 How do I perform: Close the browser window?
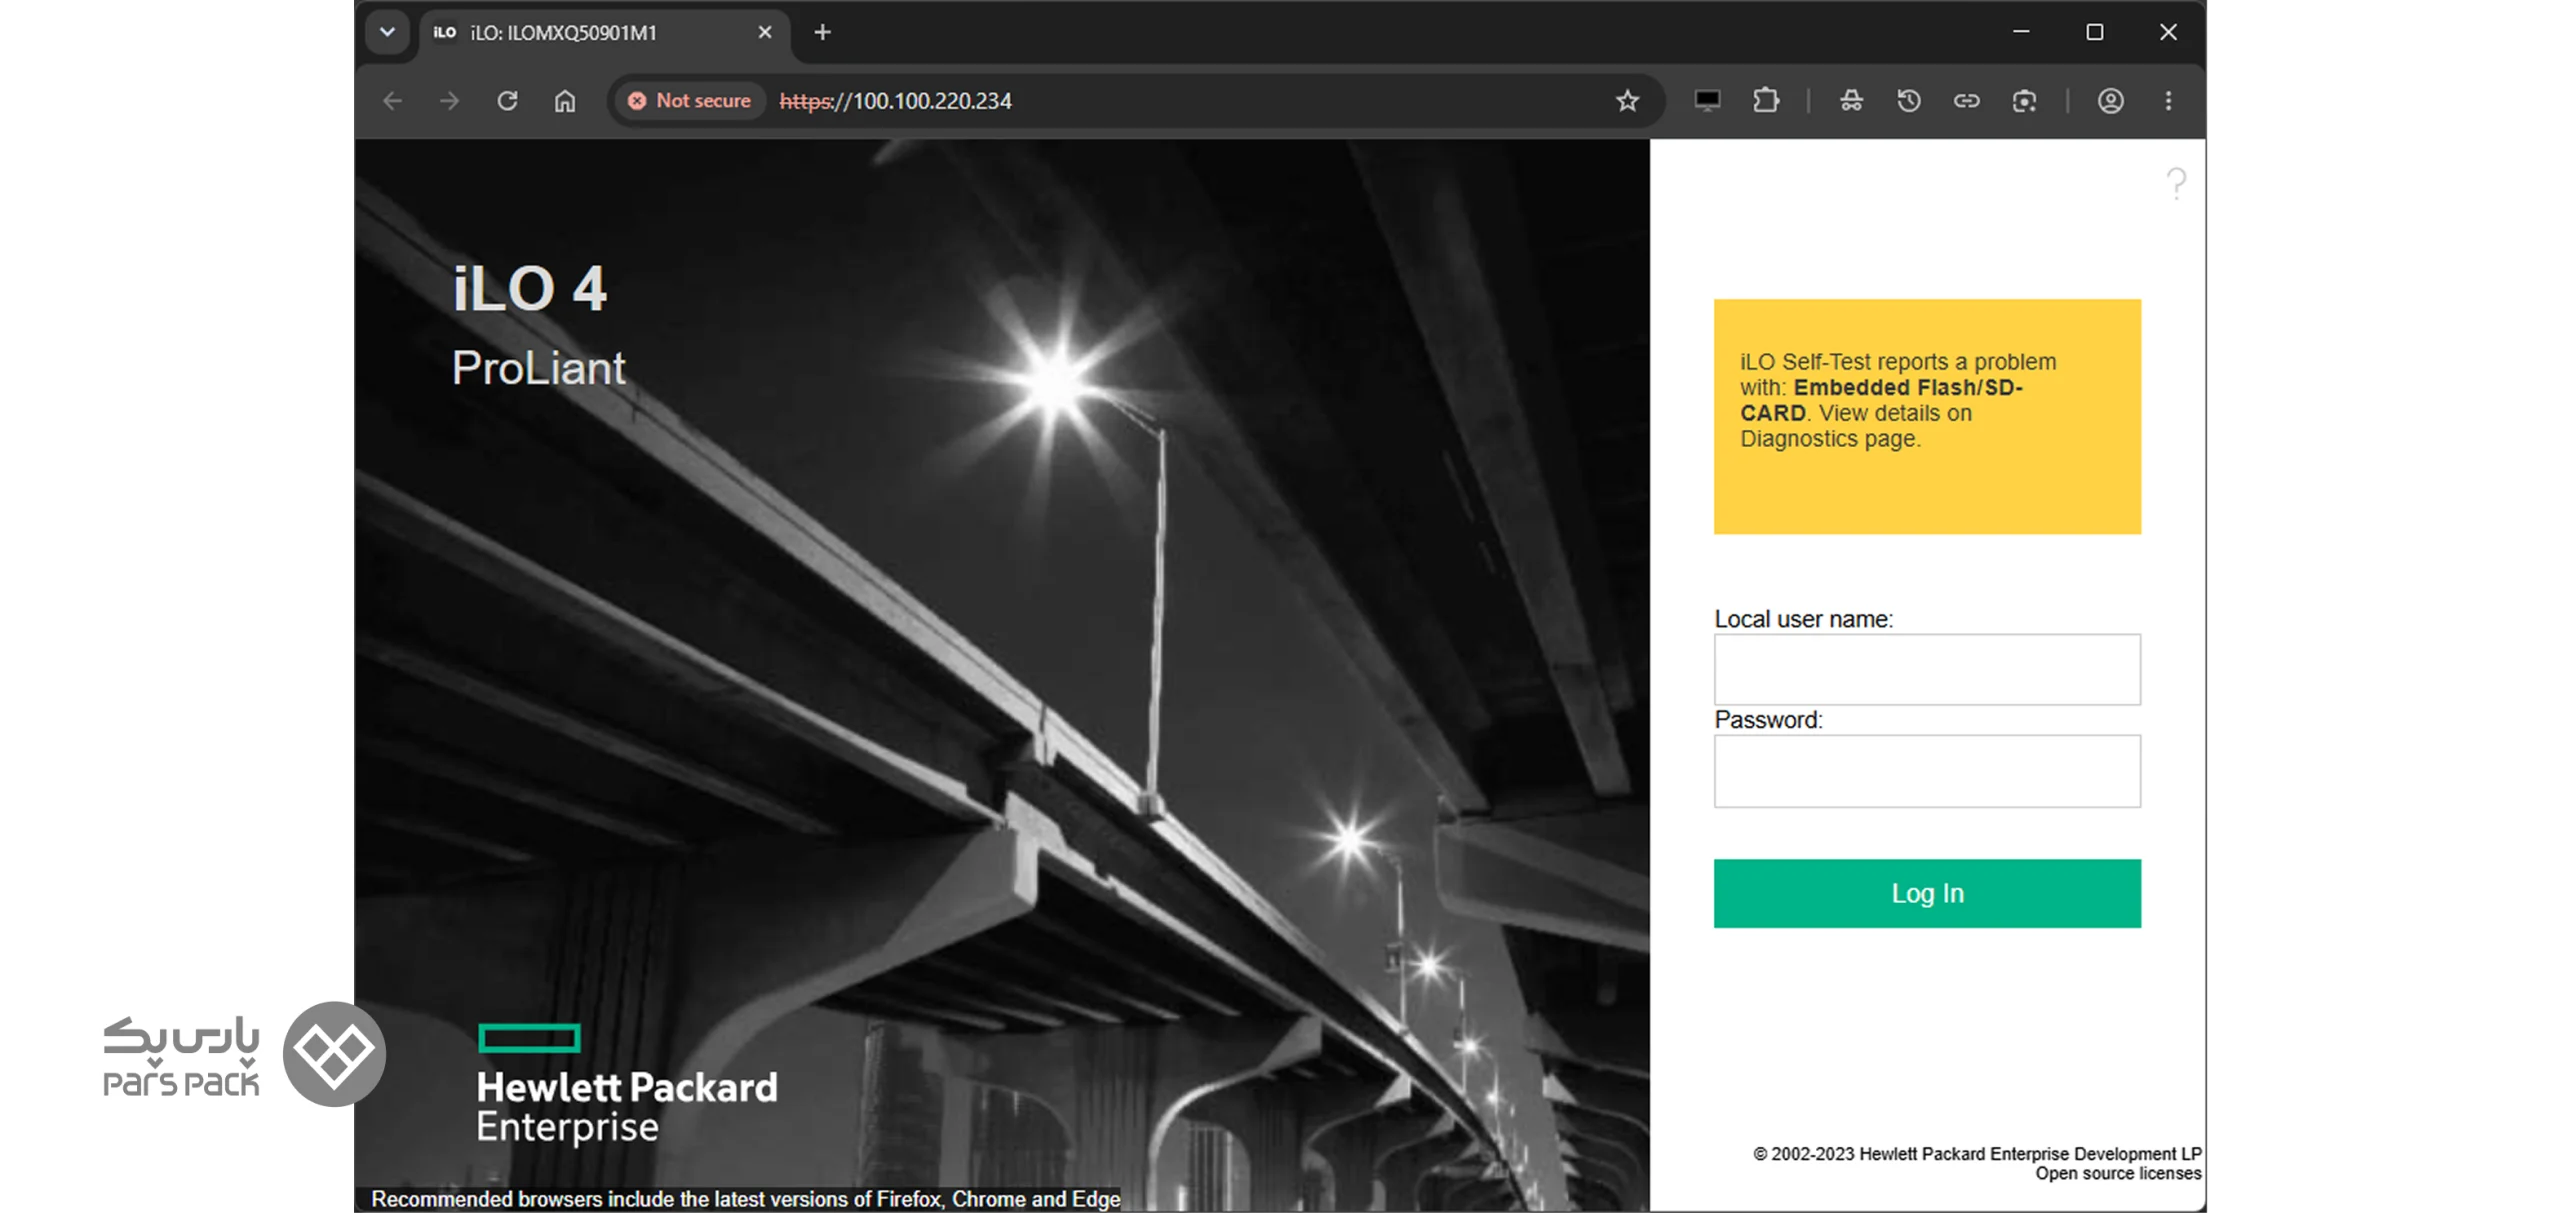point(2167,32)
